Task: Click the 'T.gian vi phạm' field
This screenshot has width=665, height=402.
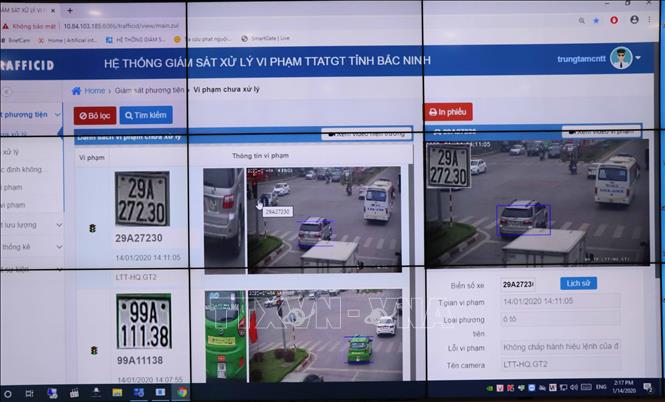Action: (560, 301)
